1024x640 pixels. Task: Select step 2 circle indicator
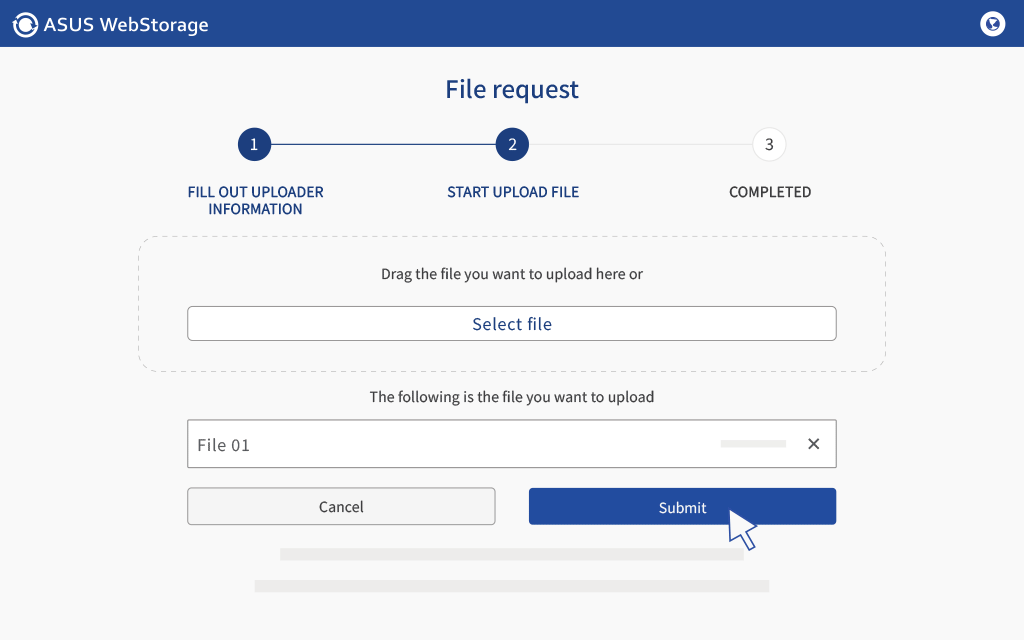pos(512,144)
